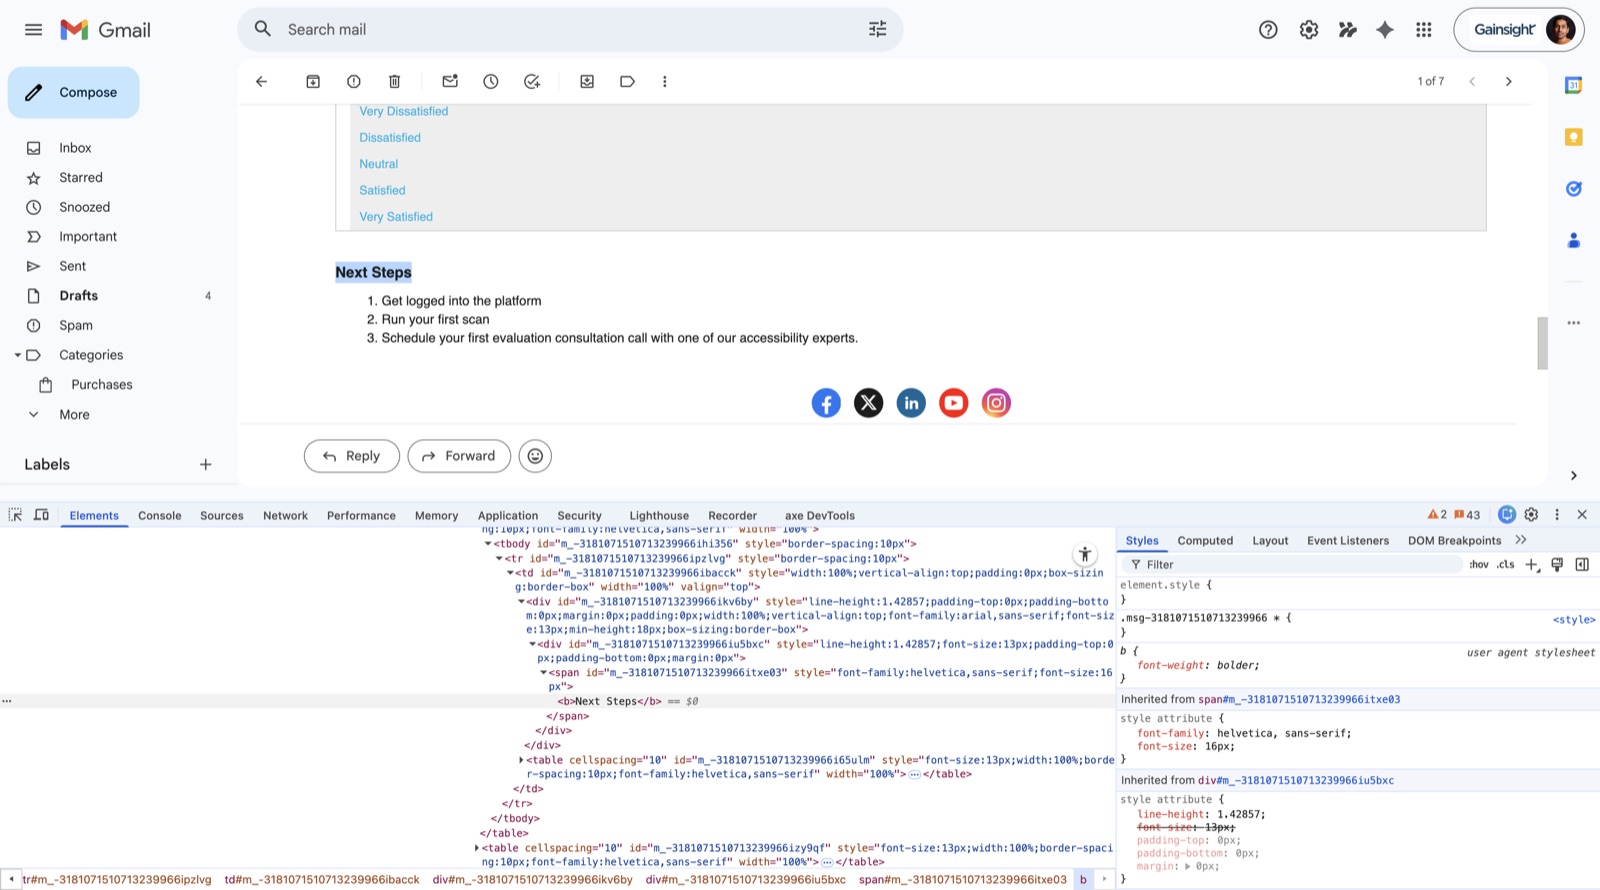
Task: Expand the side panel with bottom chevron
Action: click(x=1573, y=476)
